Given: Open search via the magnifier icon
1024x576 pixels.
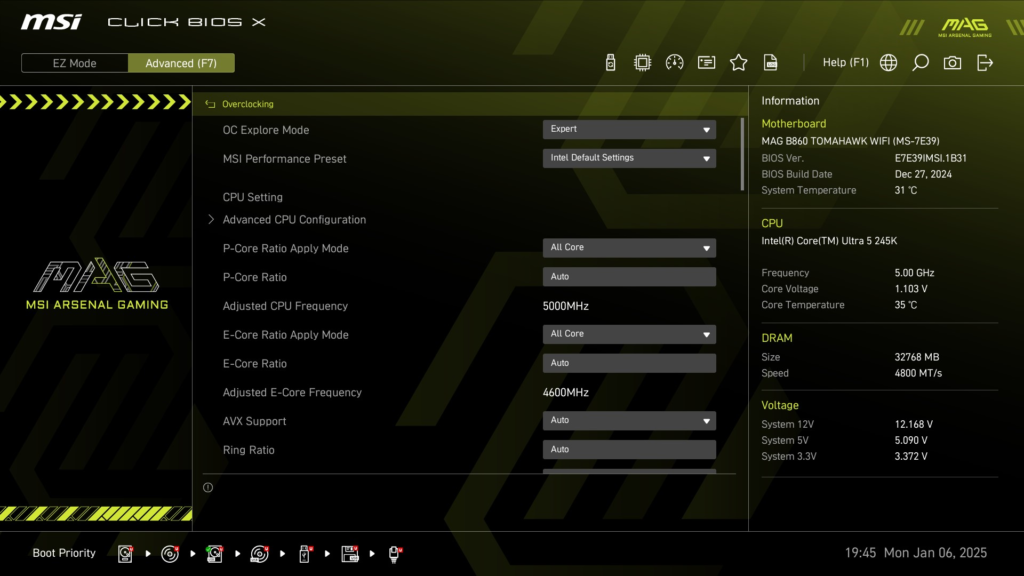Looking at the screenshot, I should 920,62.
